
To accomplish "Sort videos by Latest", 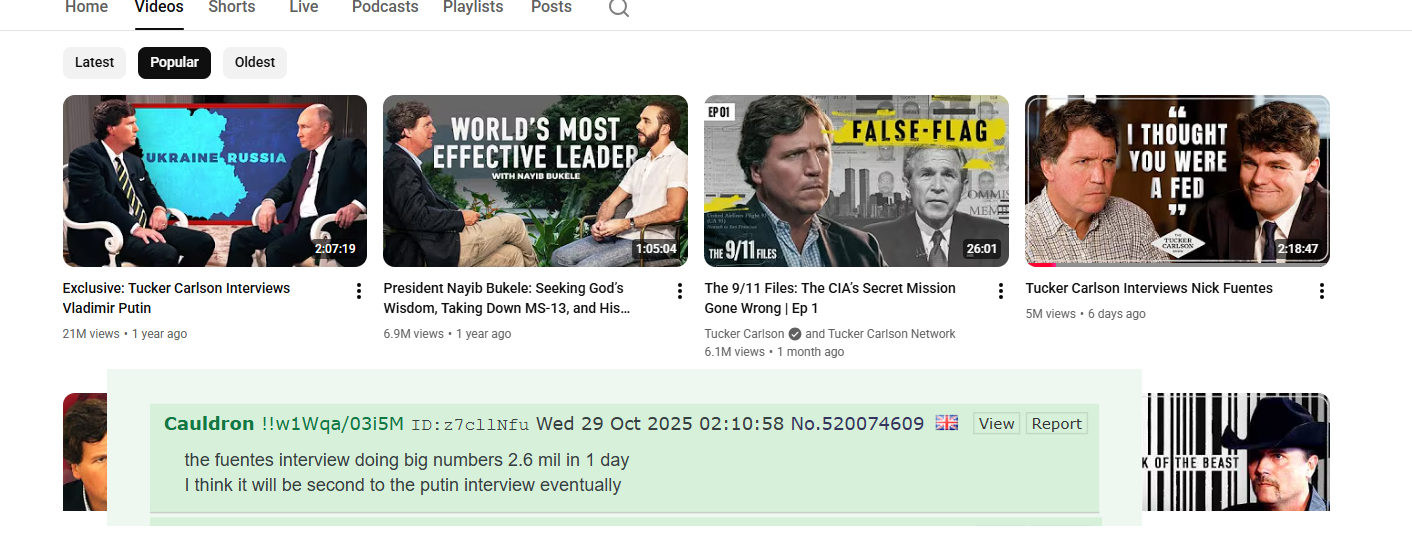I will (95, 62).
